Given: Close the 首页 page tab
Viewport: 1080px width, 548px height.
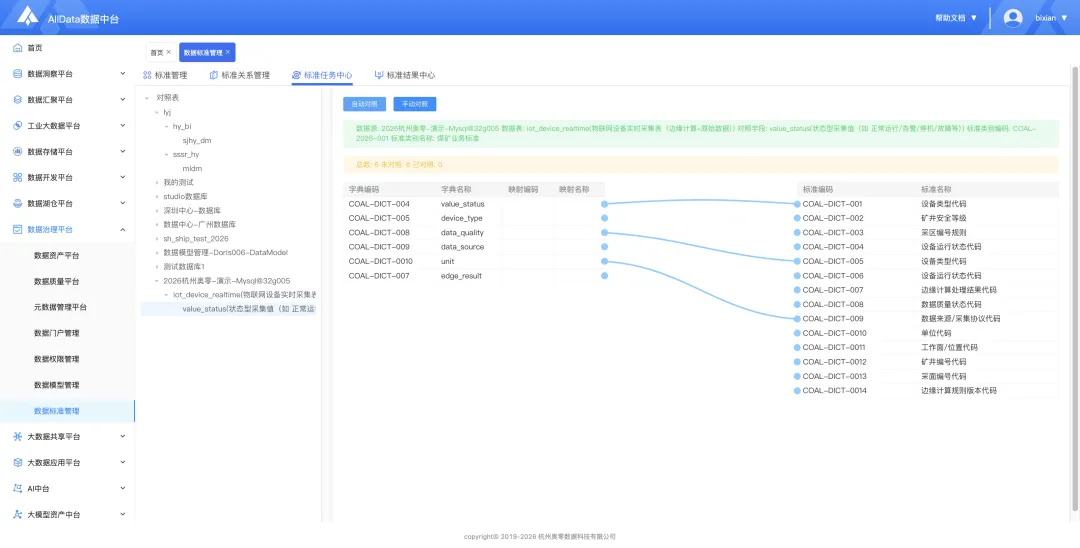Looking at the screenshot, I should (x=169, y=52).
